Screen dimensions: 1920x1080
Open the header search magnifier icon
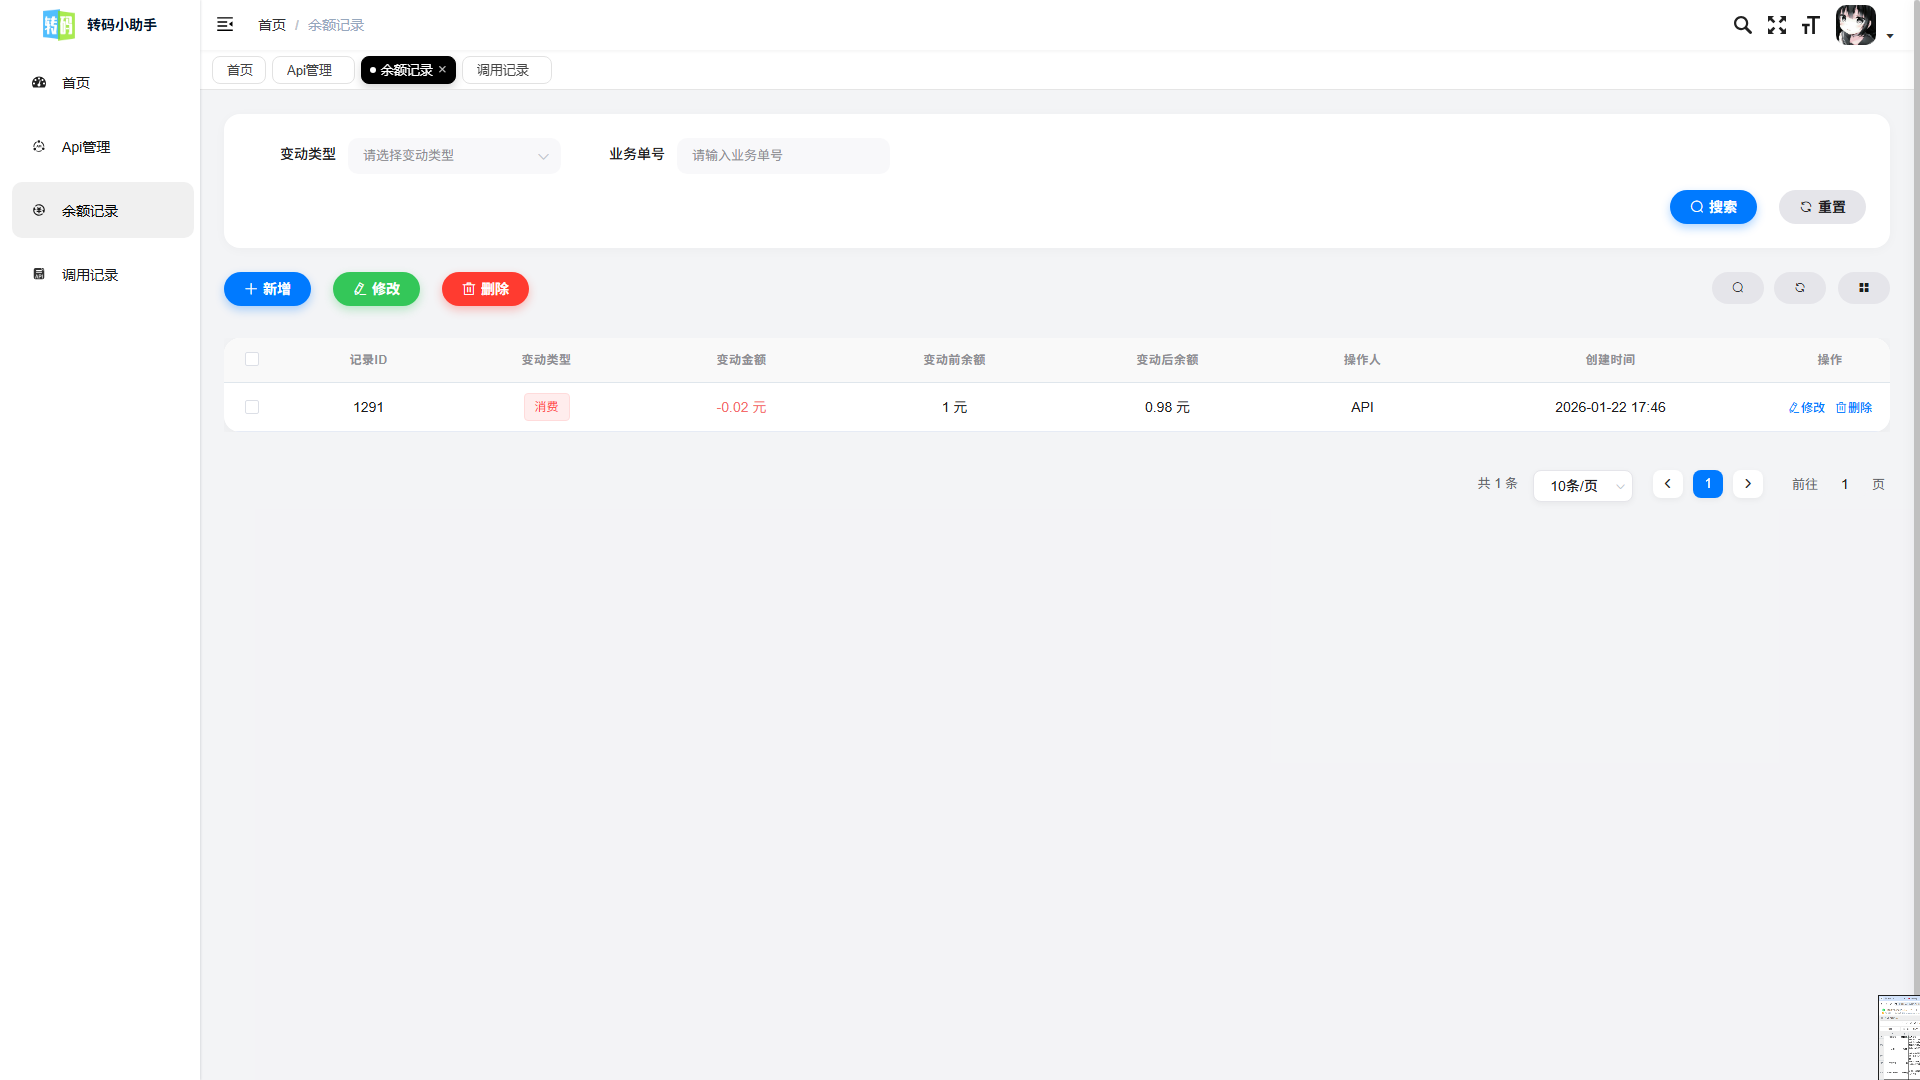tap(1742, 25)
